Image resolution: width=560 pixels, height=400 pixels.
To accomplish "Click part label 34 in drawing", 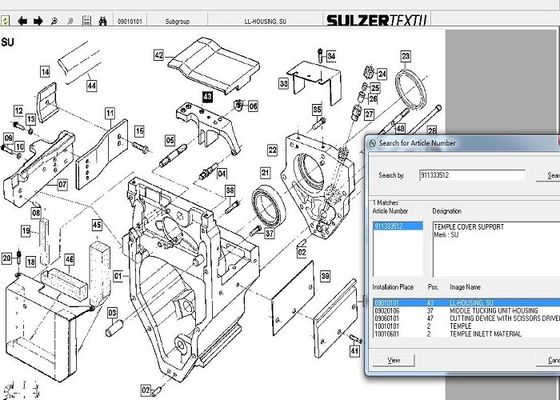I will [x=331, y=56].
